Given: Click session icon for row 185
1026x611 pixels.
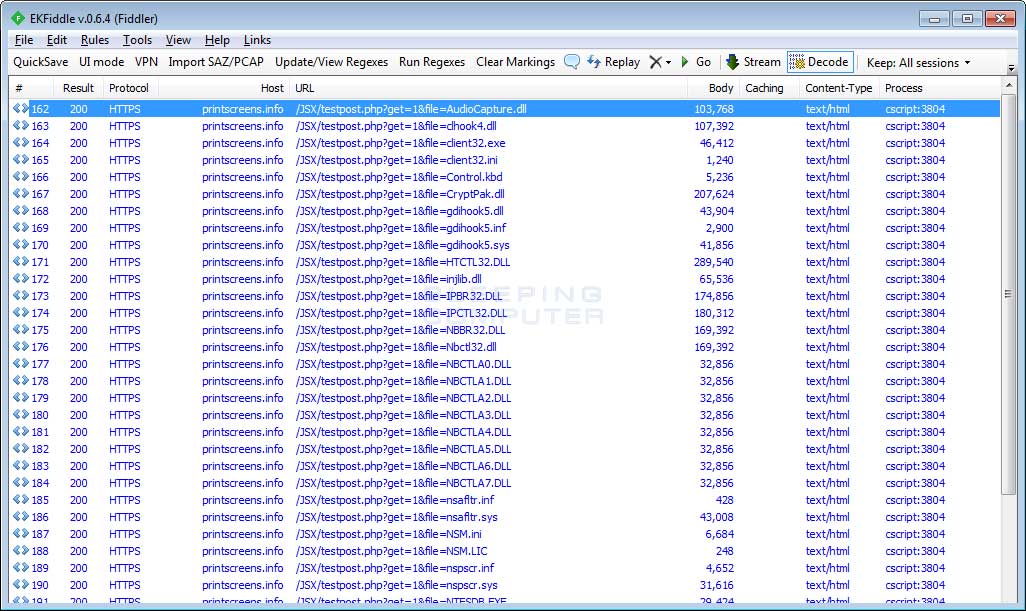Looking at the screenshot, I should (x=20, y=500).
